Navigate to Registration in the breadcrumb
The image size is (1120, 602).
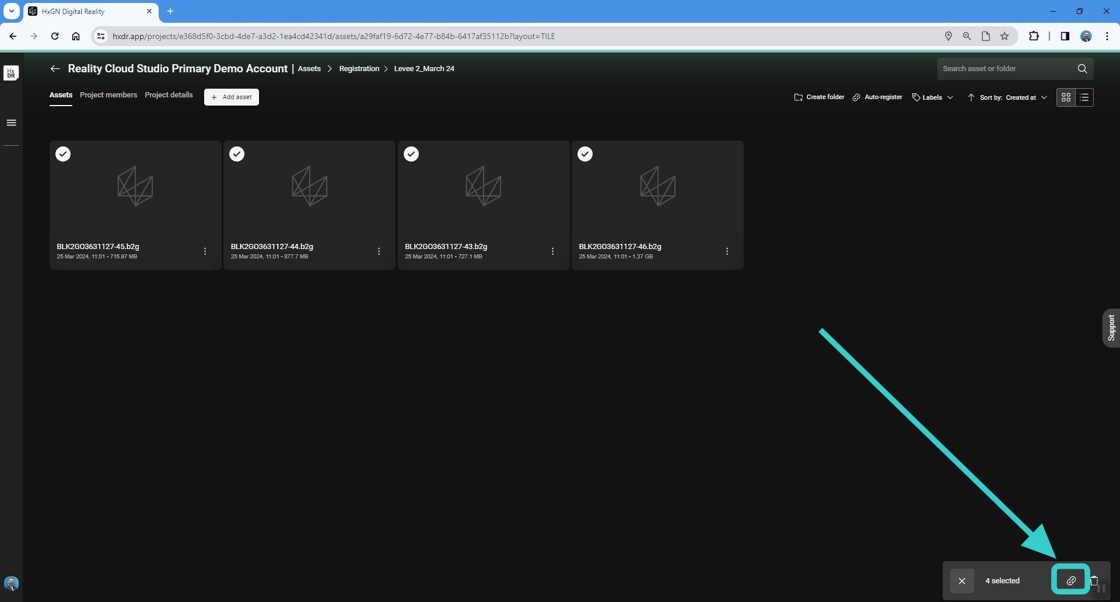[x=359, y=69]
